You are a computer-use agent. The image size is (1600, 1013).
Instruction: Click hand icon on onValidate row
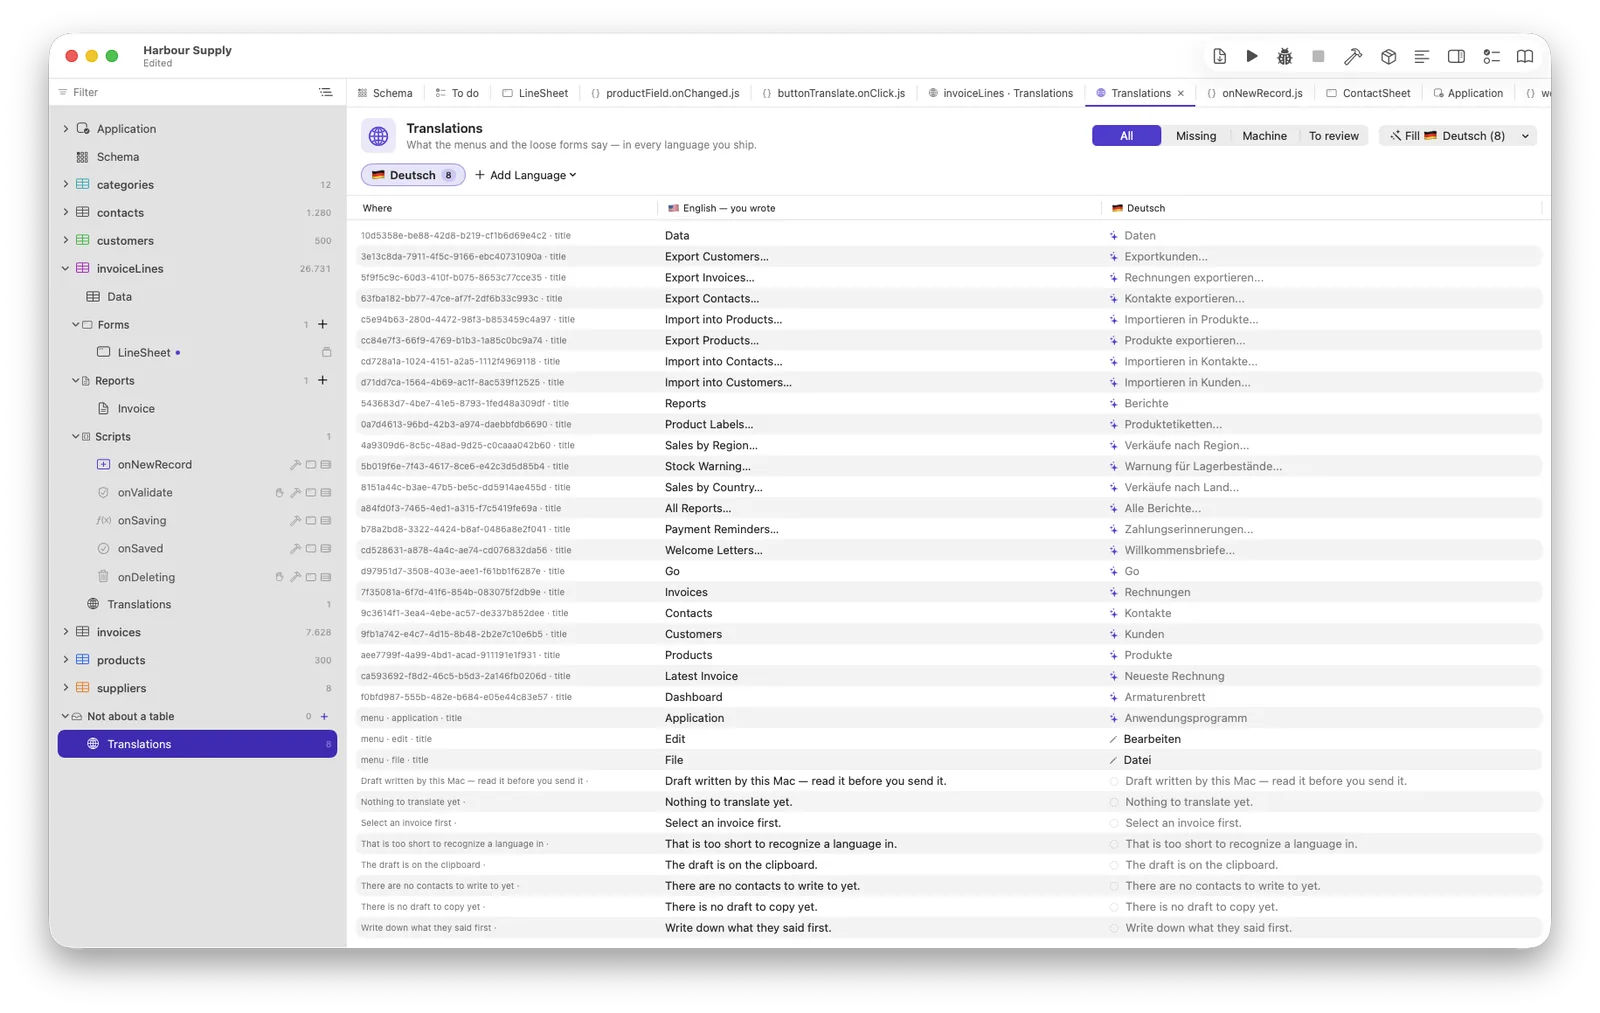(x=279, y=493)
